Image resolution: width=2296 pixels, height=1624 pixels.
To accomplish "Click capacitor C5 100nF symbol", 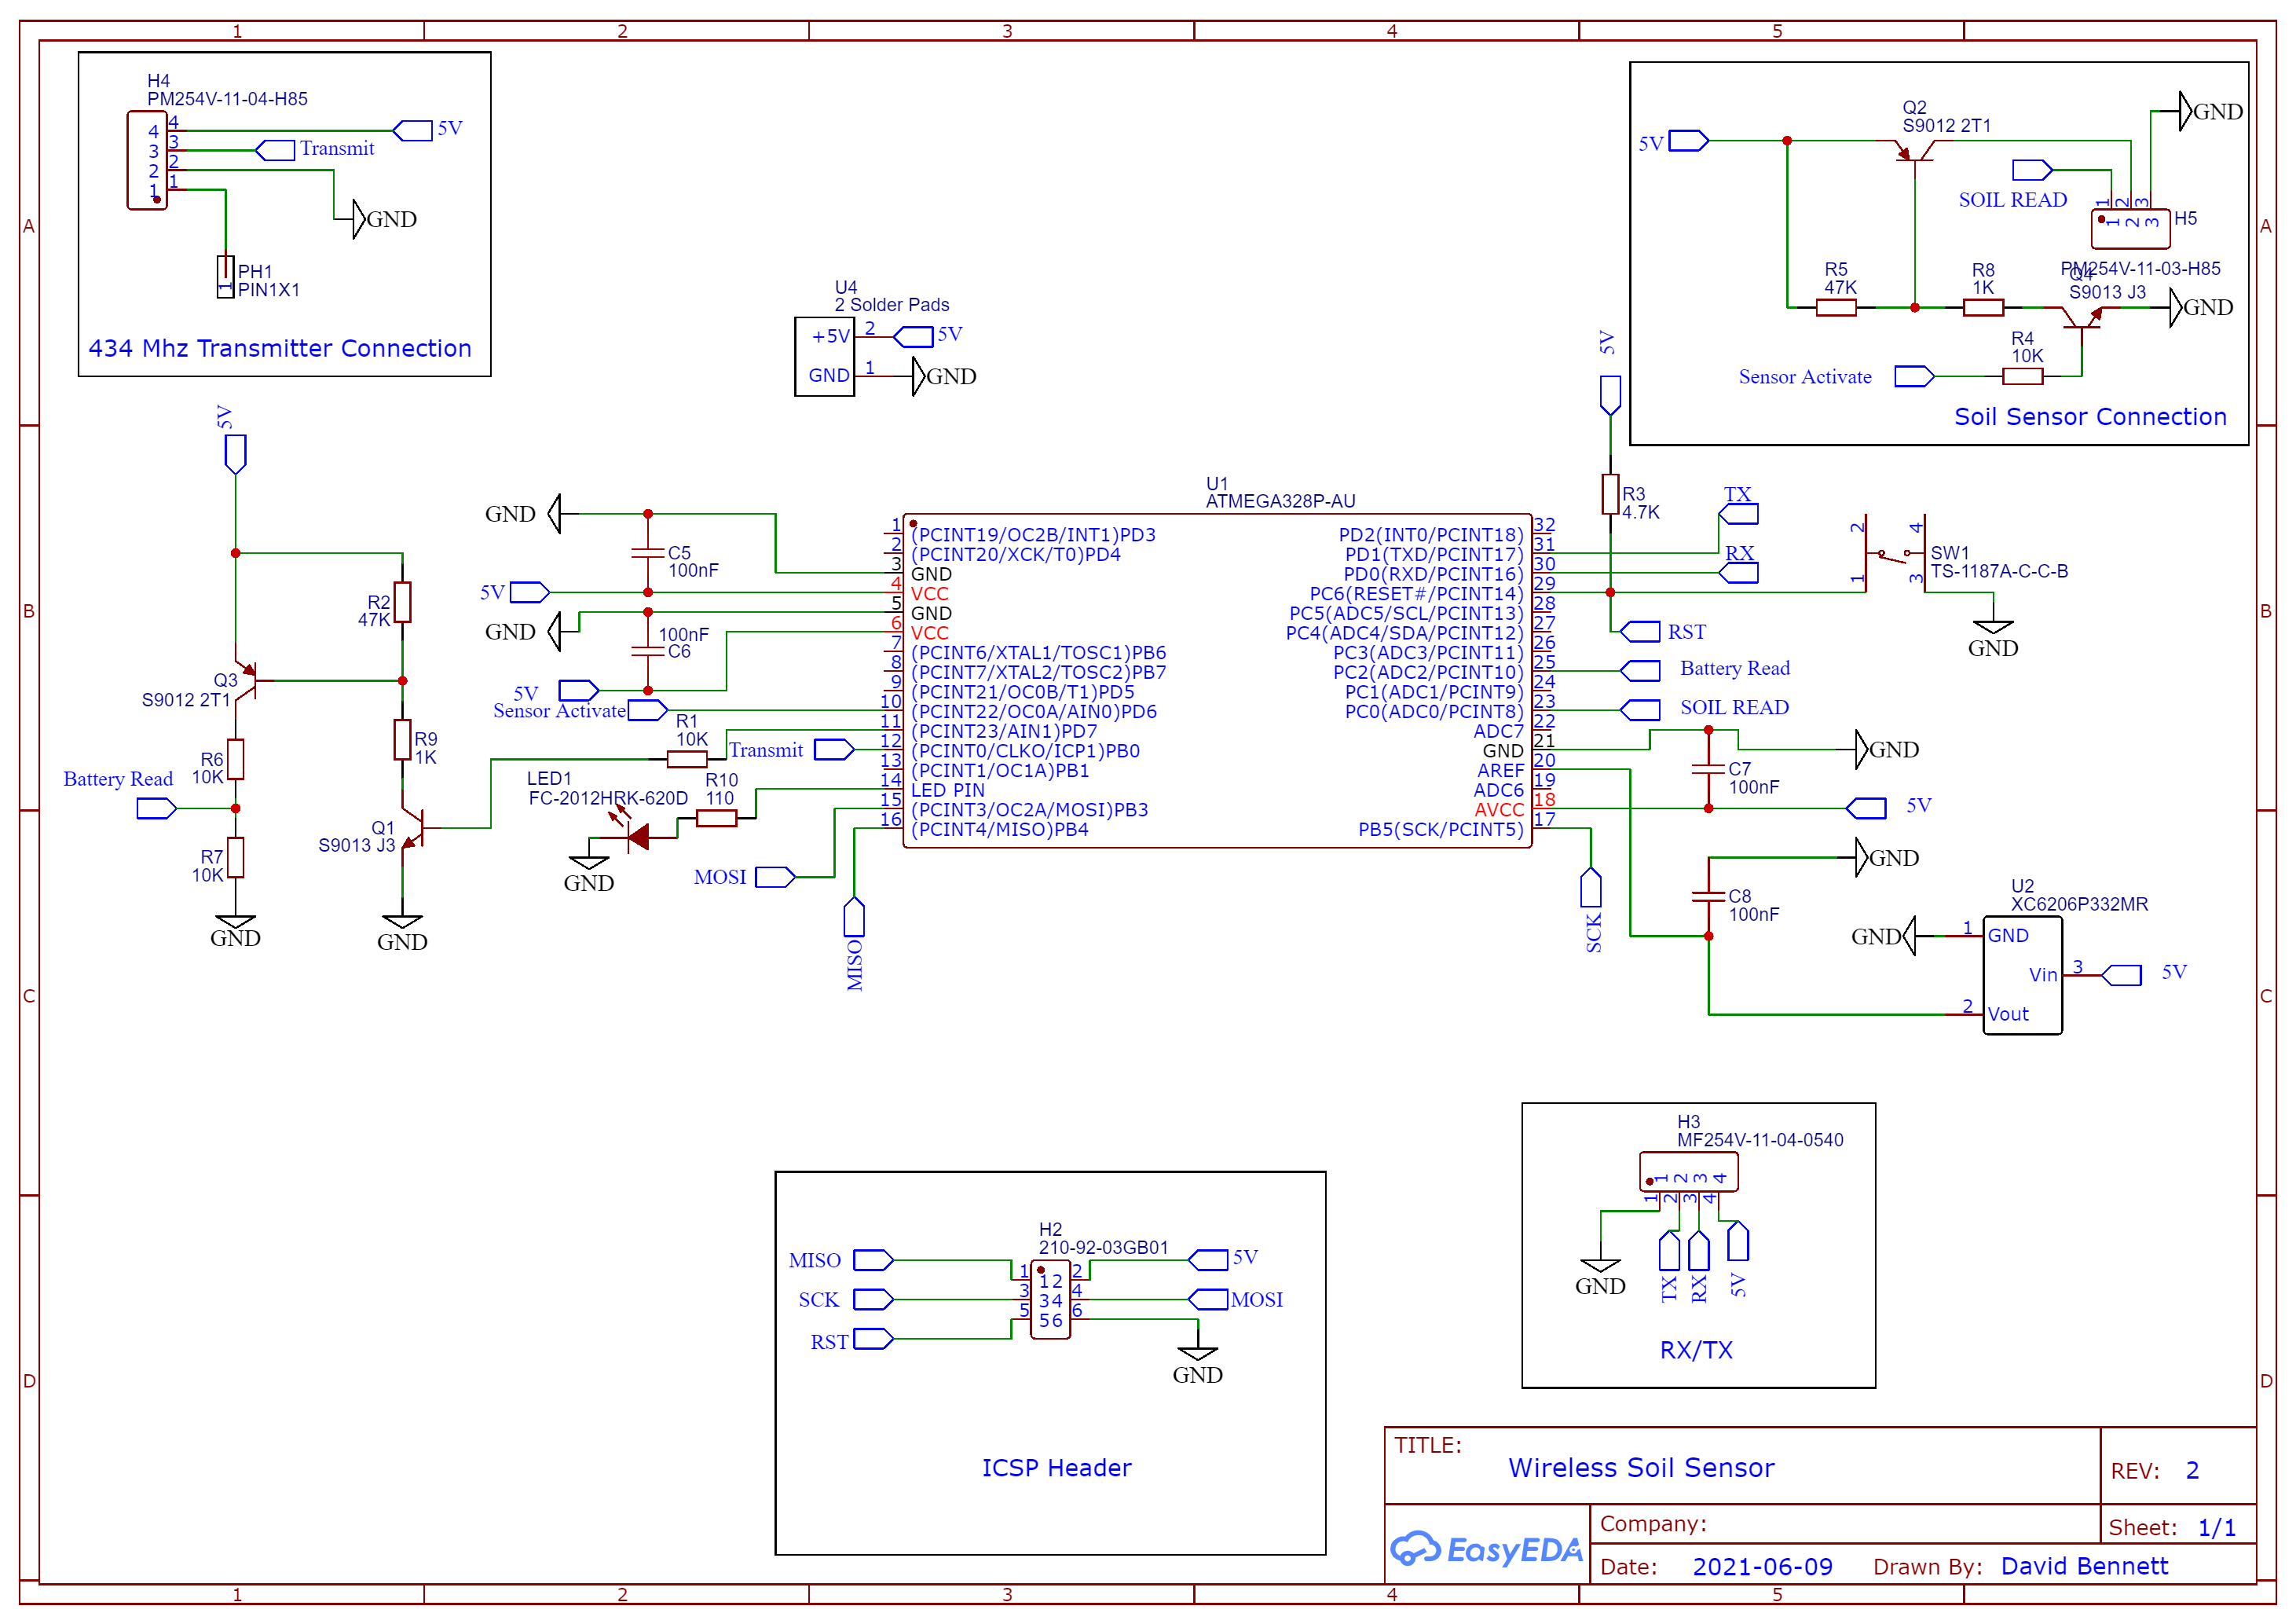I will 648,552.
